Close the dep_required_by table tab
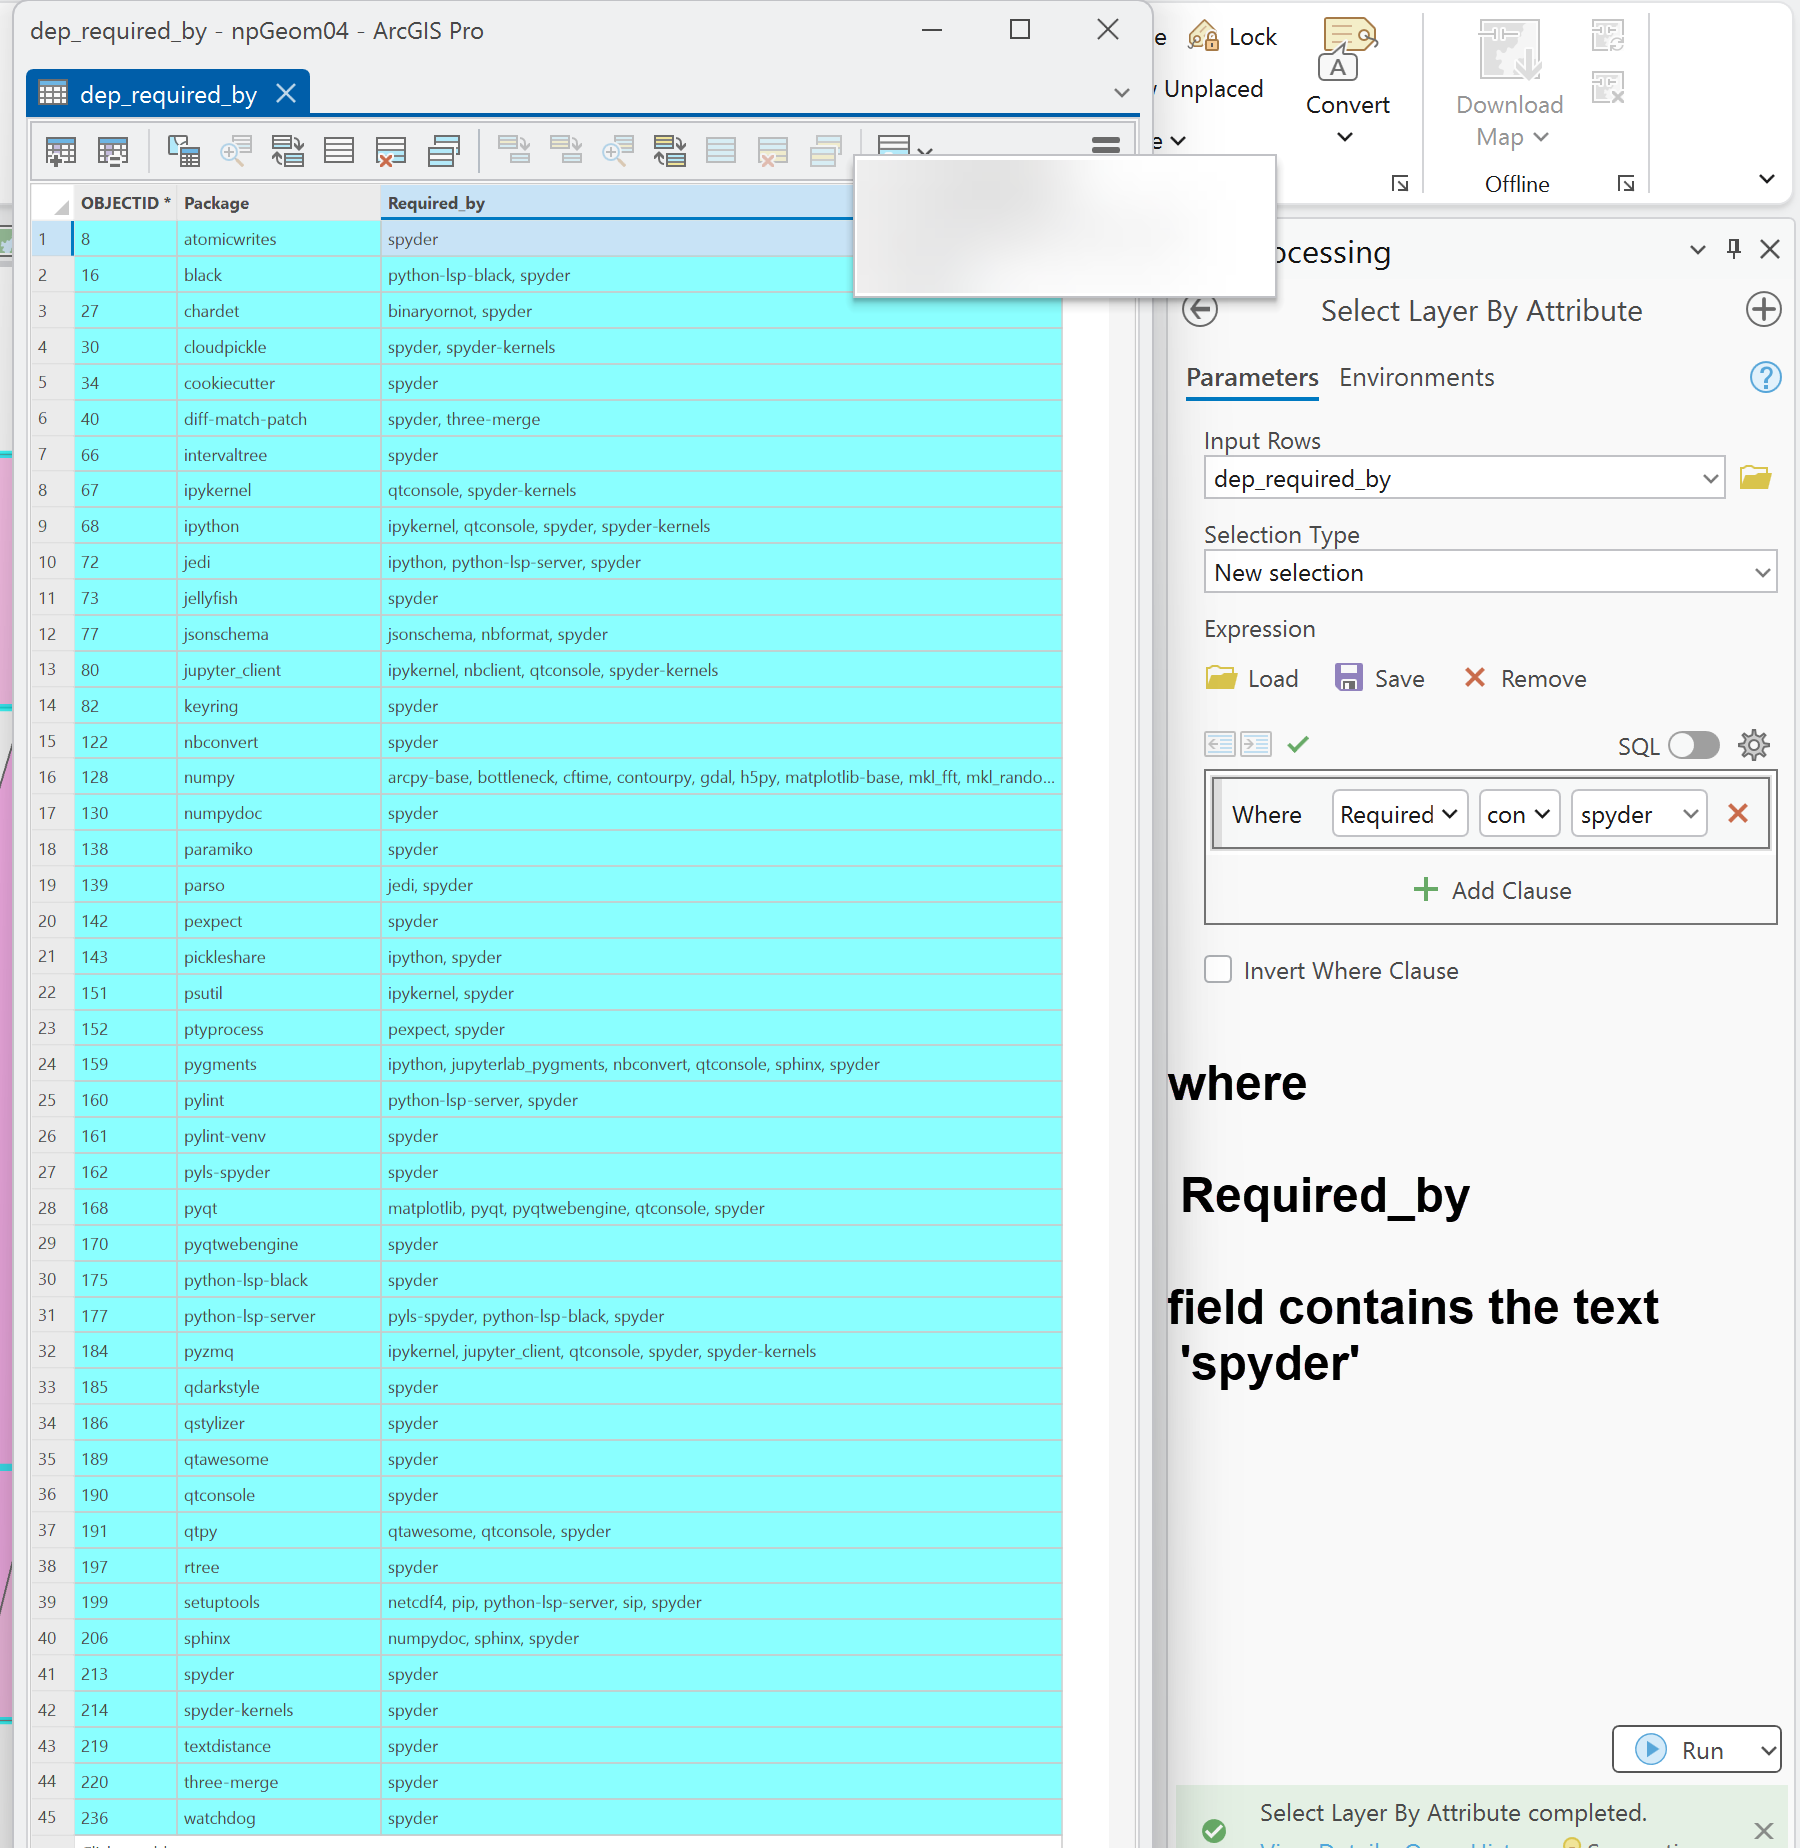The width and height of the screenshot is (1803, 1848). point(286,94)
